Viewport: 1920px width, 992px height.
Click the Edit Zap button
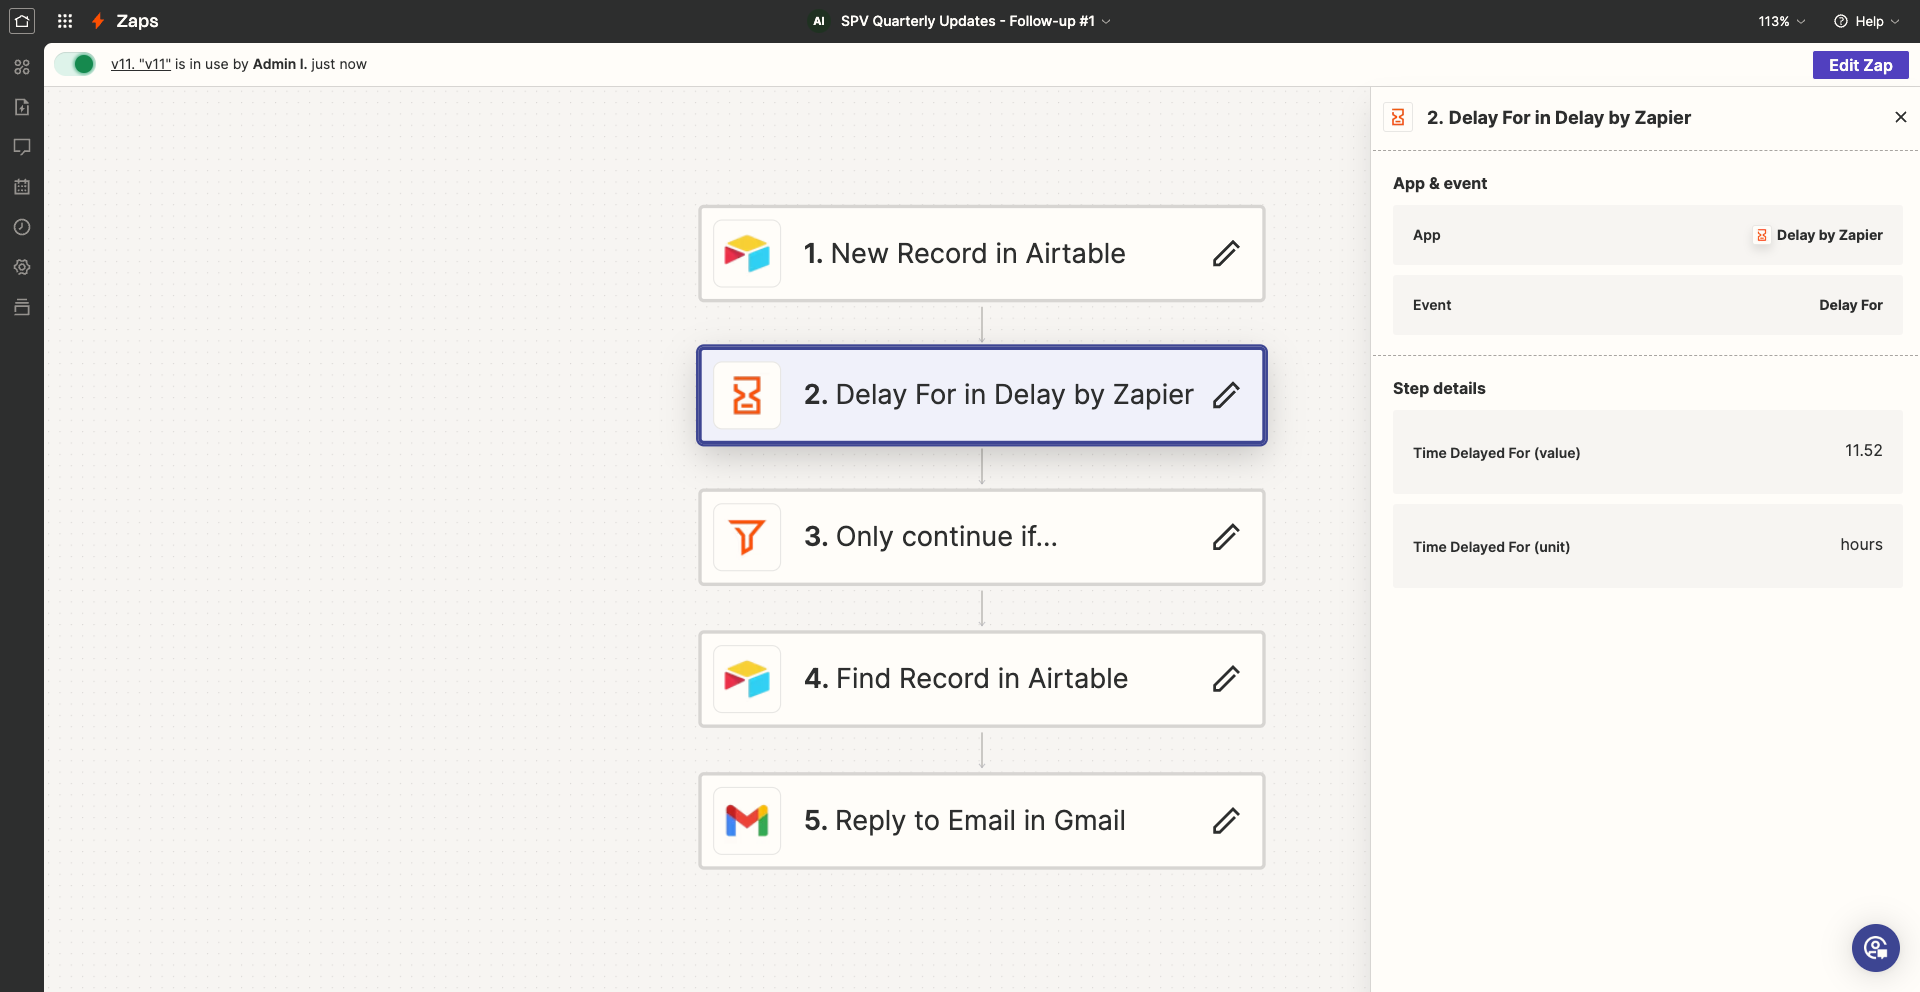(x=1860, y=65)
